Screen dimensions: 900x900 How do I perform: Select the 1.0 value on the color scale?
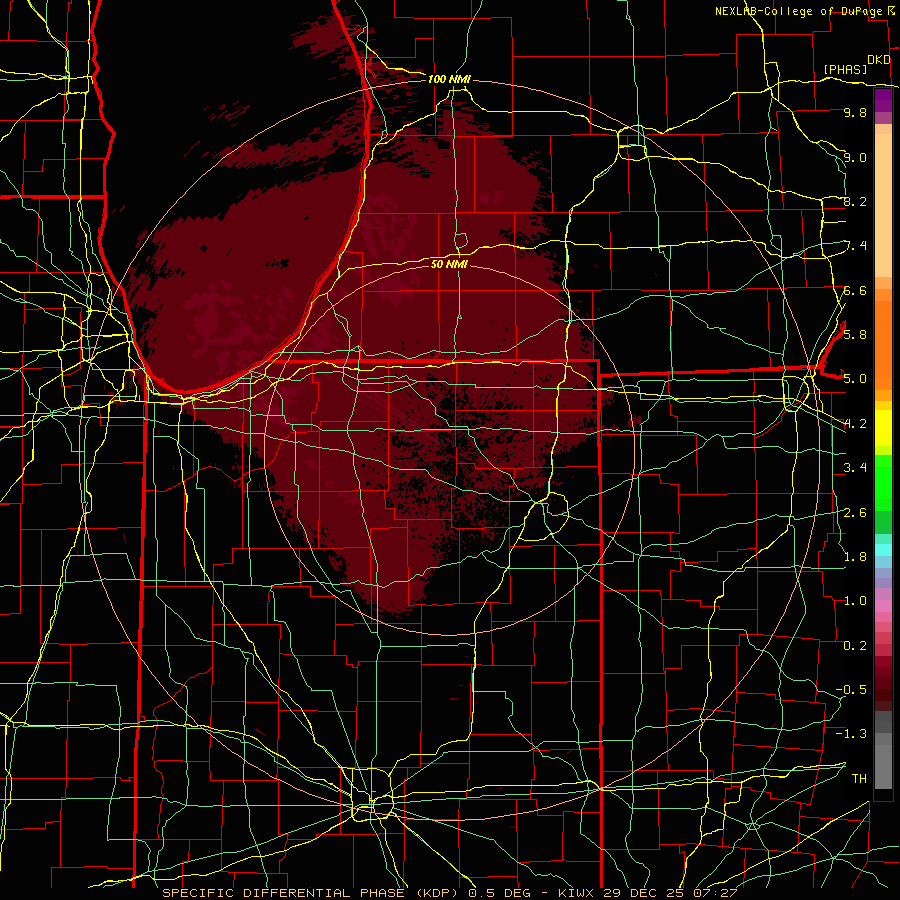(x=855, y=601)
